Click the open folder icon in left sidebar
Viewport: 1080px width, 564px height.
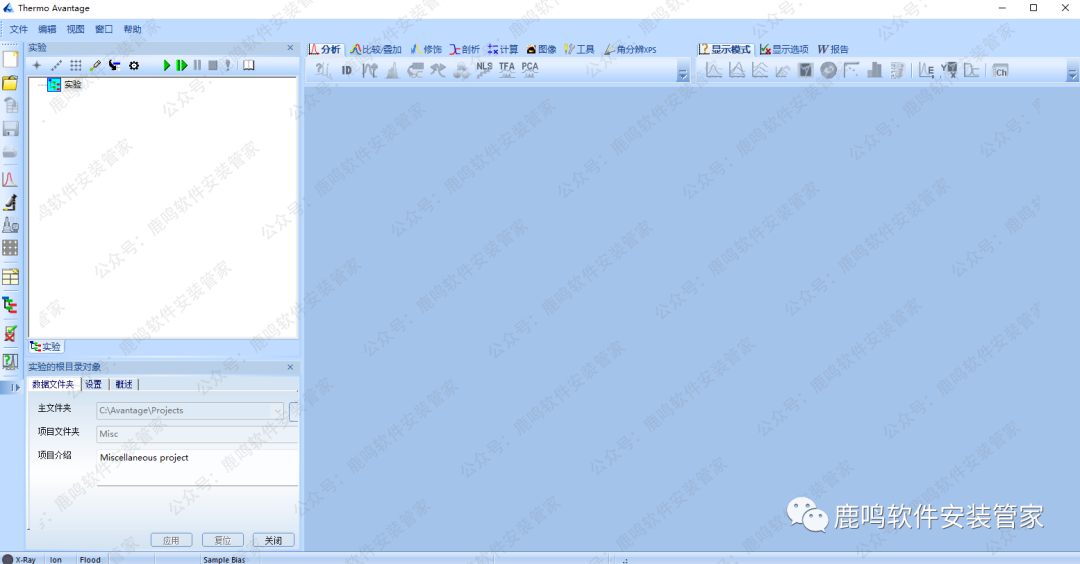click(x=10, y=82)
